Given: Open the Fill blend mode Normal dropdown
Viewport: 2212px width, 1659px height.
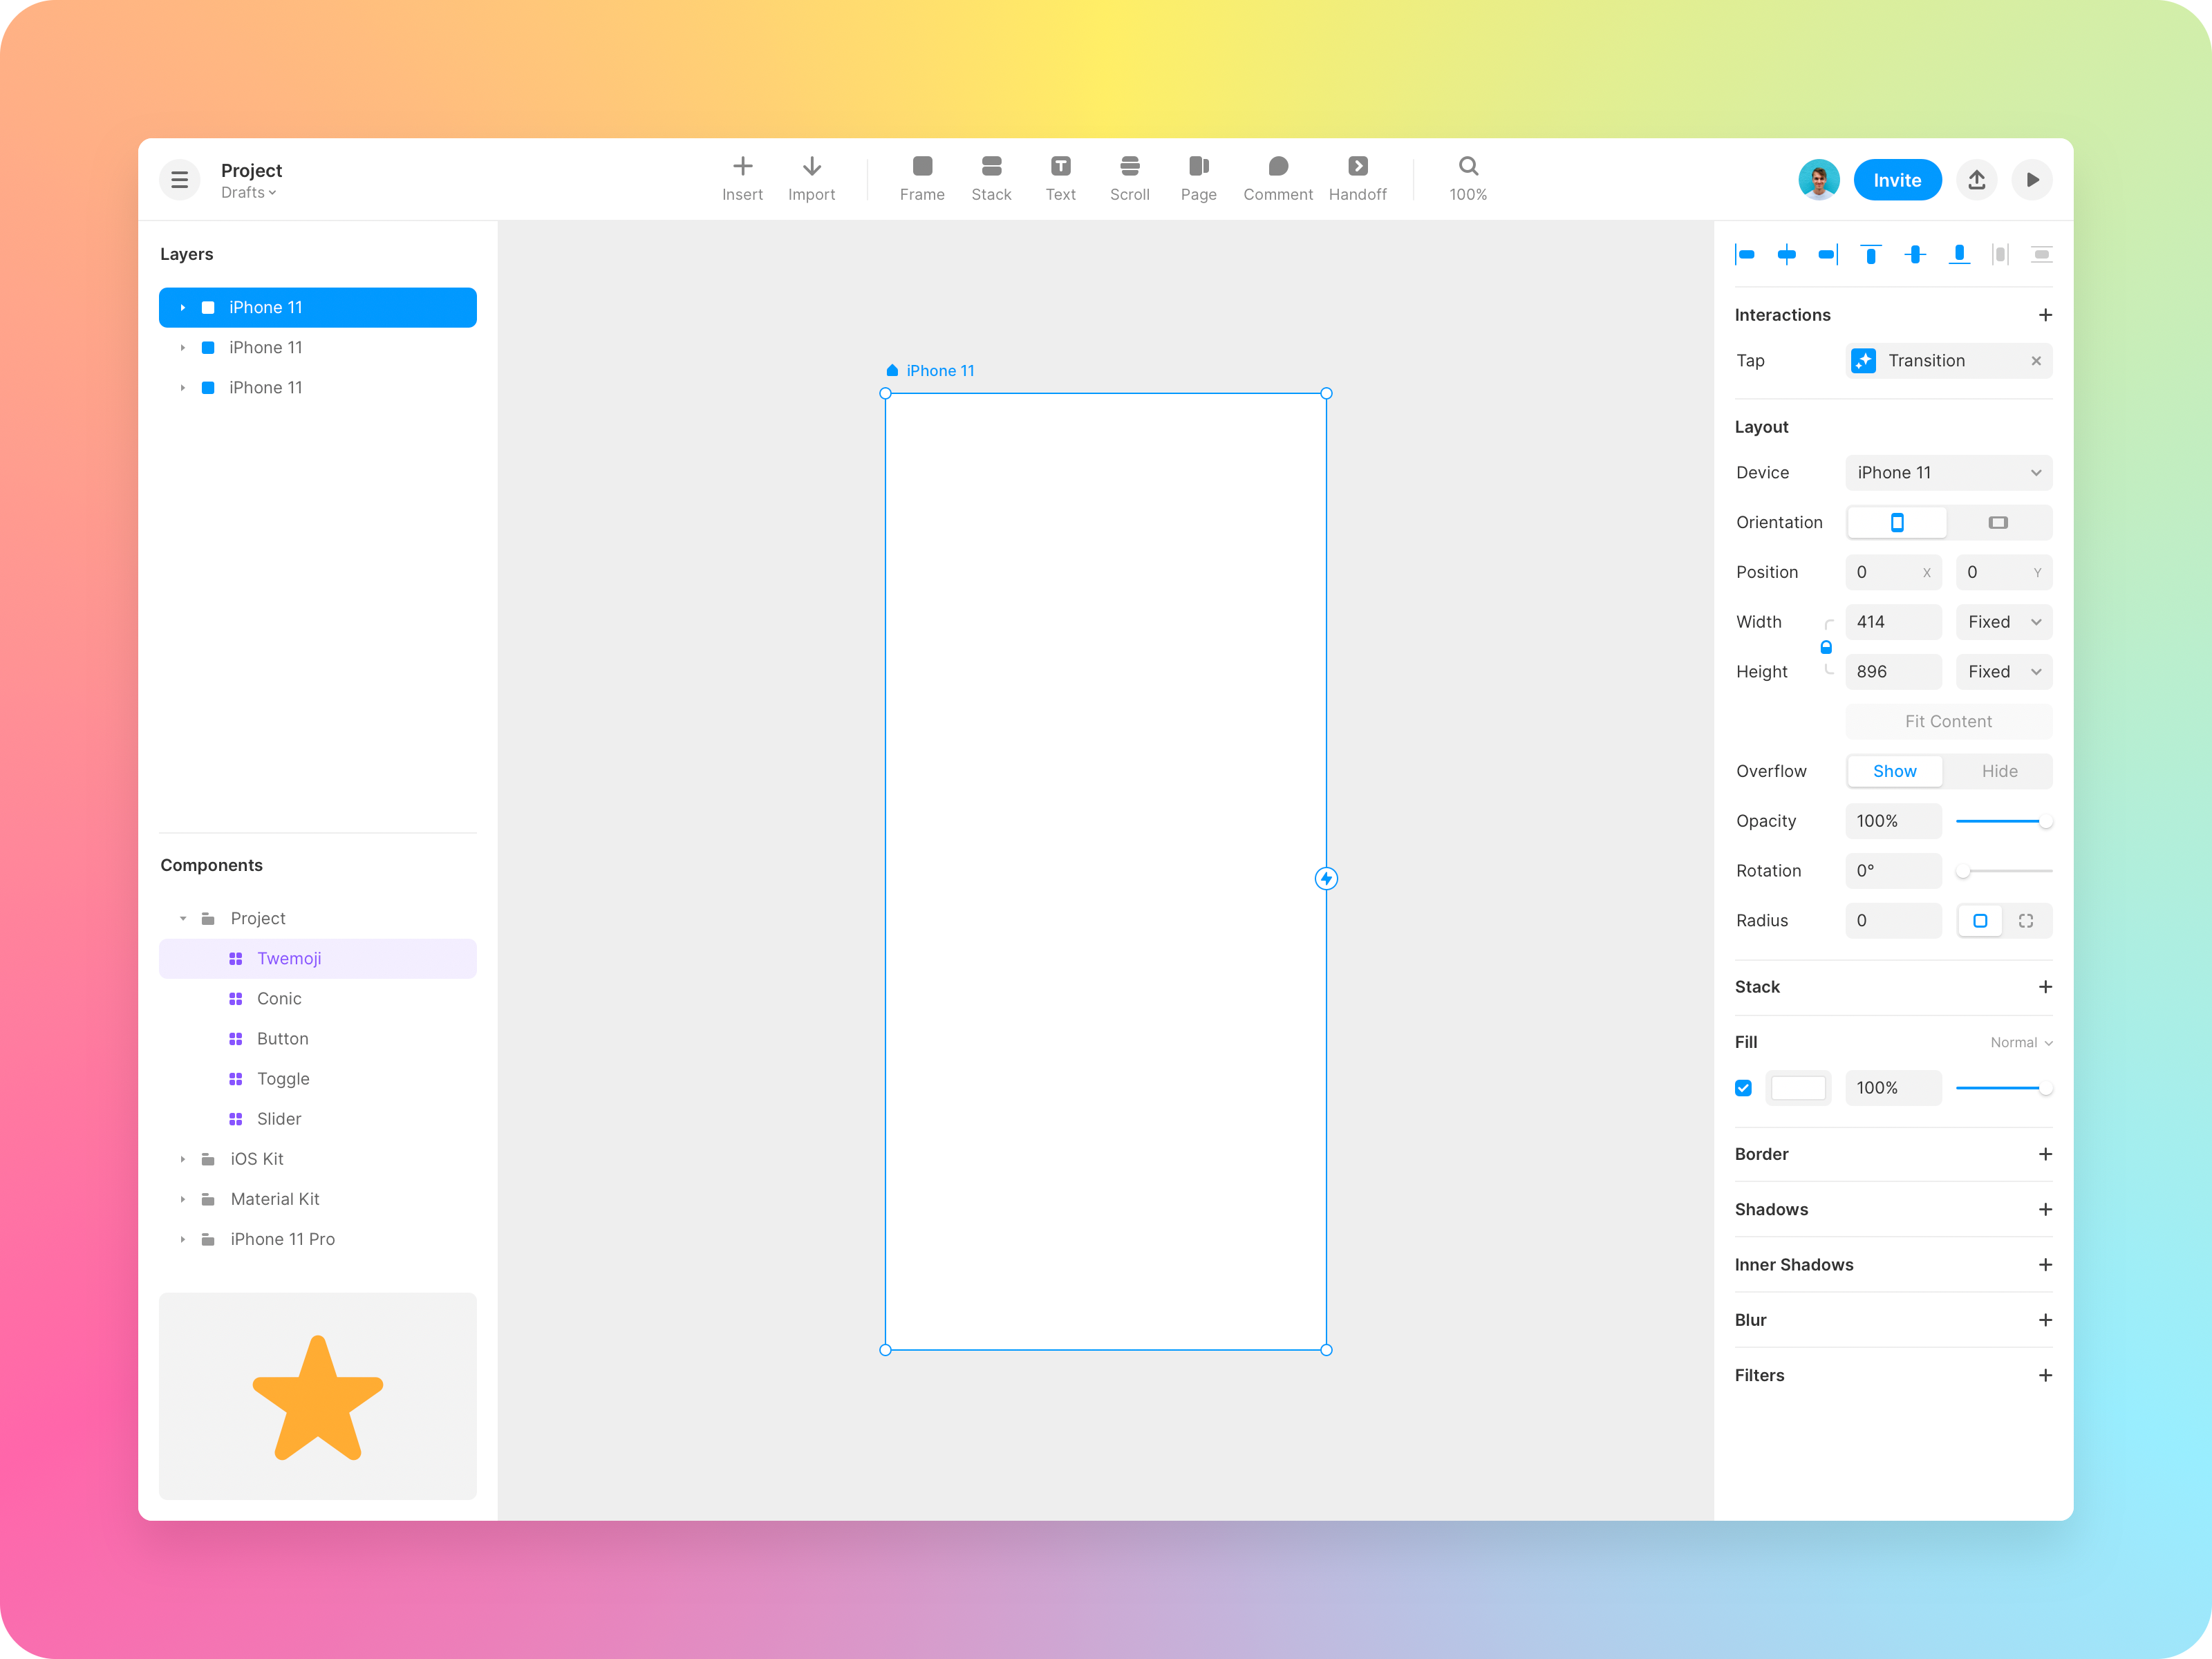Looking at the screenshot, I should (2021, 1042).
